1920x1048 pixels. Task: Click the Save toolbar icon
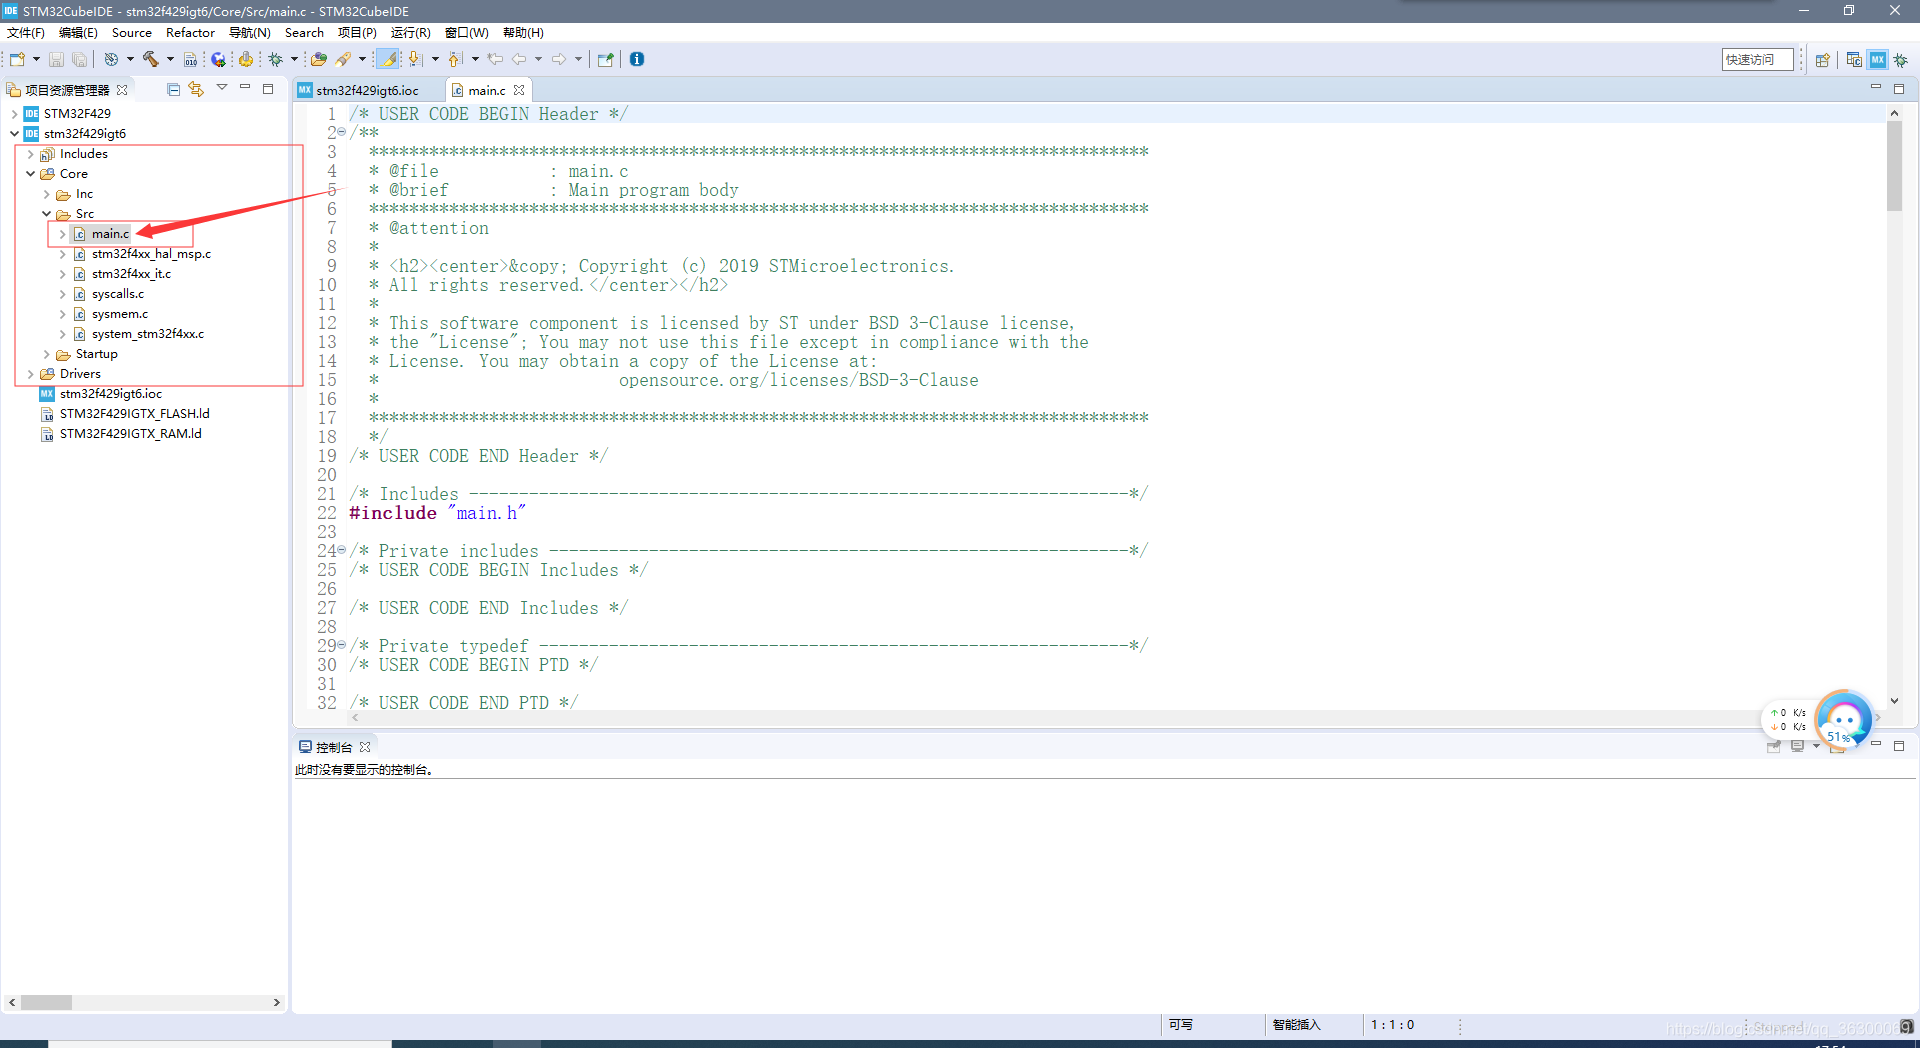point(56,59)
